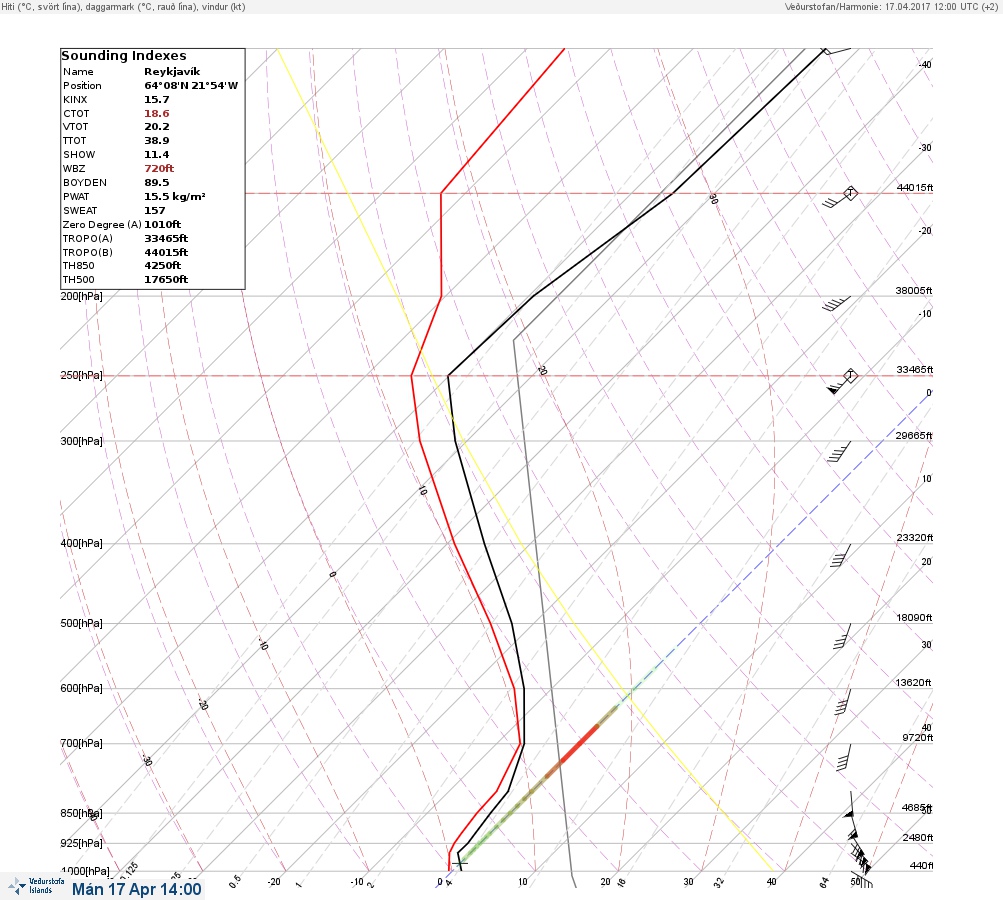Screen dimensions: 1003x900
Task: Click the TROPO(A) value in the indexes table
Action: pos(166,238)
